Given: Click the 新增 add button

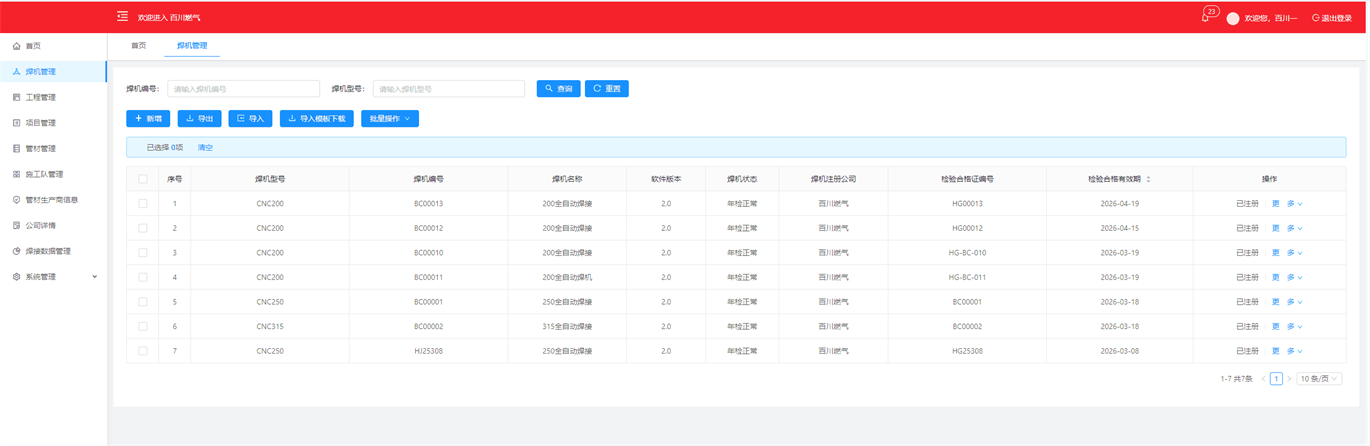Looking at the screenshot, I should [x=148, y=118].
